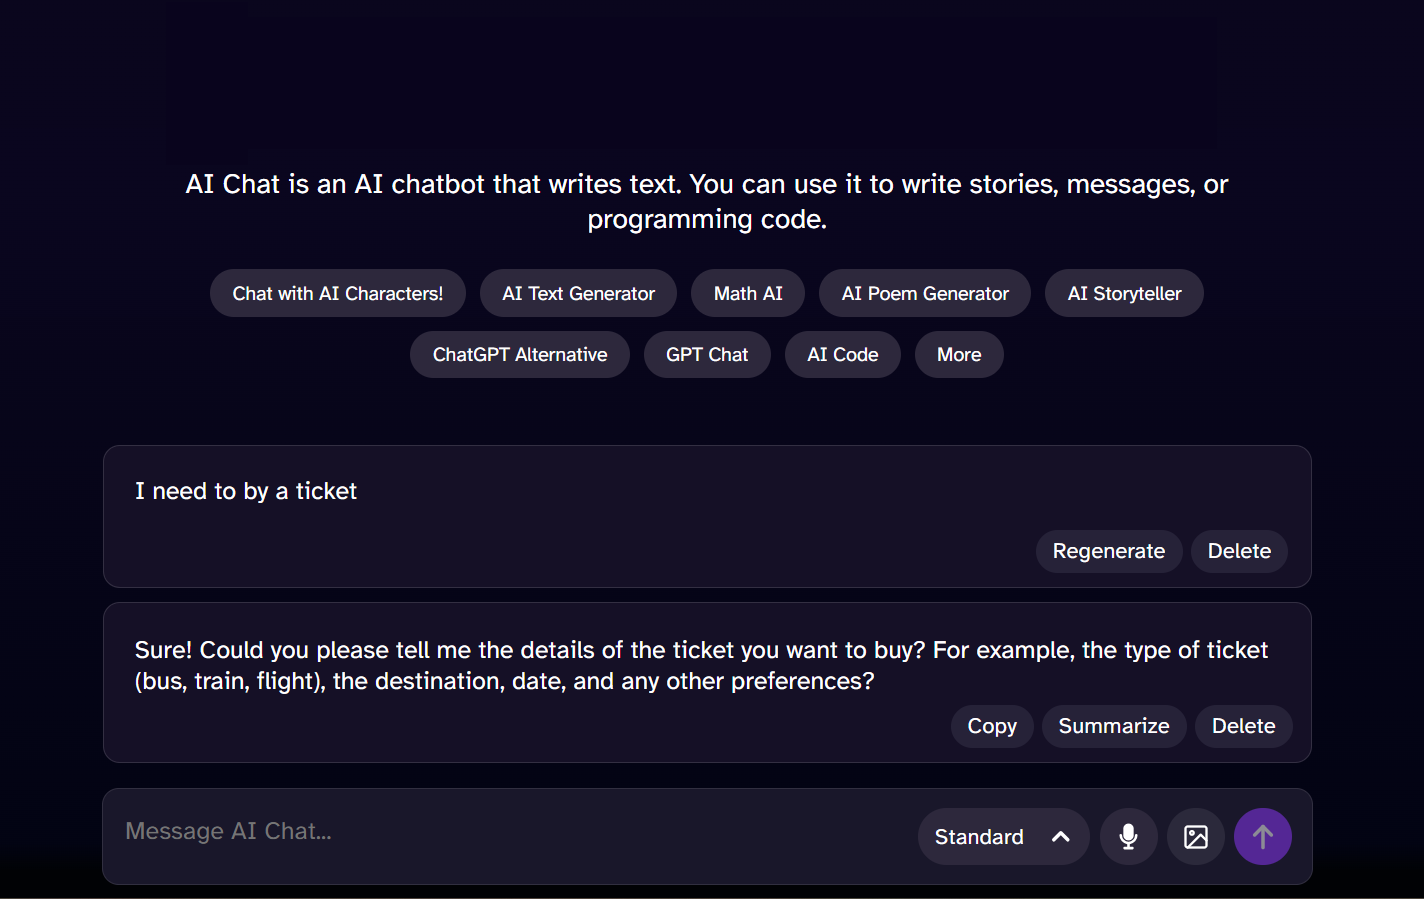
Task: Copy the AI reply text
Action: [992, 727]
